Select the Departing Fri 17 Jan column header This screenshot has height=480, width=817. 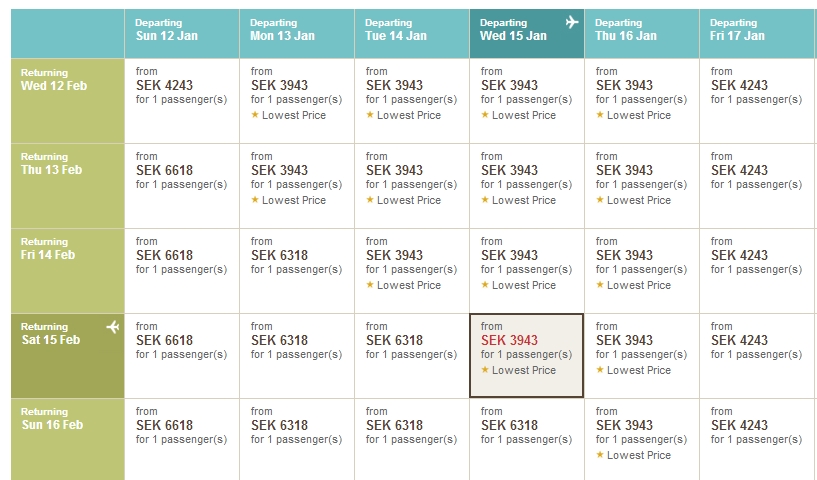[x=758, y=33]
